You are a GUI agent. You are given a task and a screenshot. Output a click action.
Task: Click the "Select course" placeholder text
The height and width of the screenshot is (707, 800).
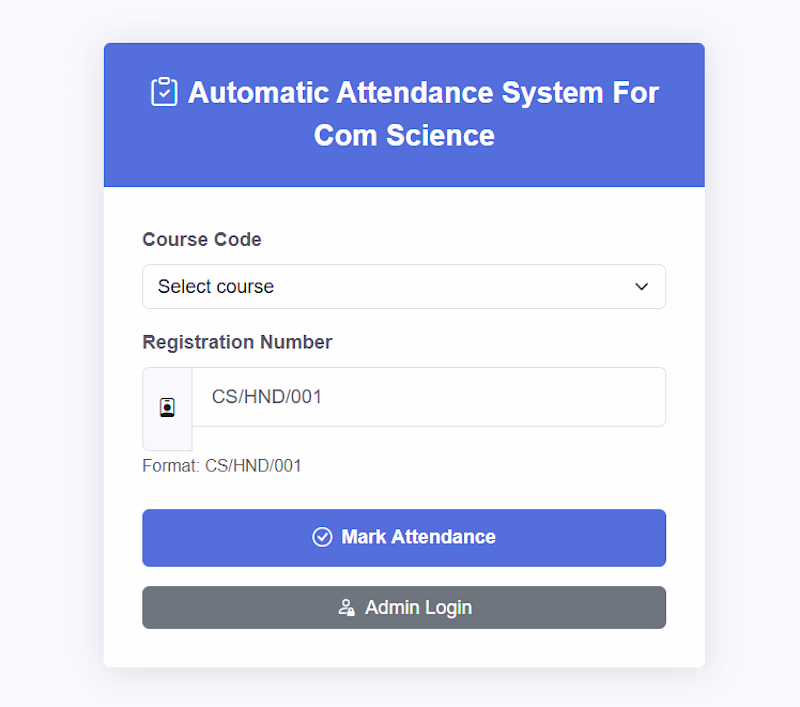216,287
